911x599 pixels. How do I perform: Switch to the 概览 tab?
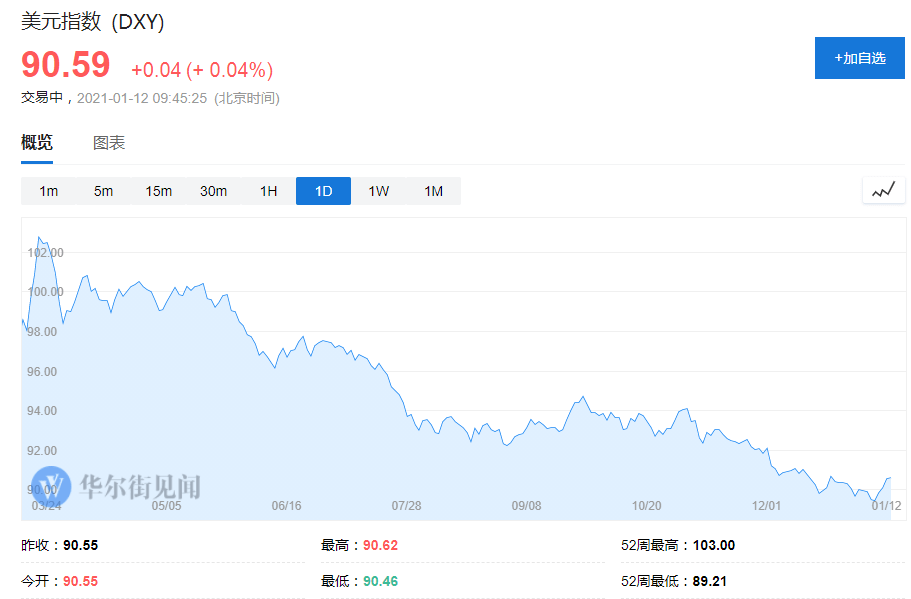tap(37, 142)
